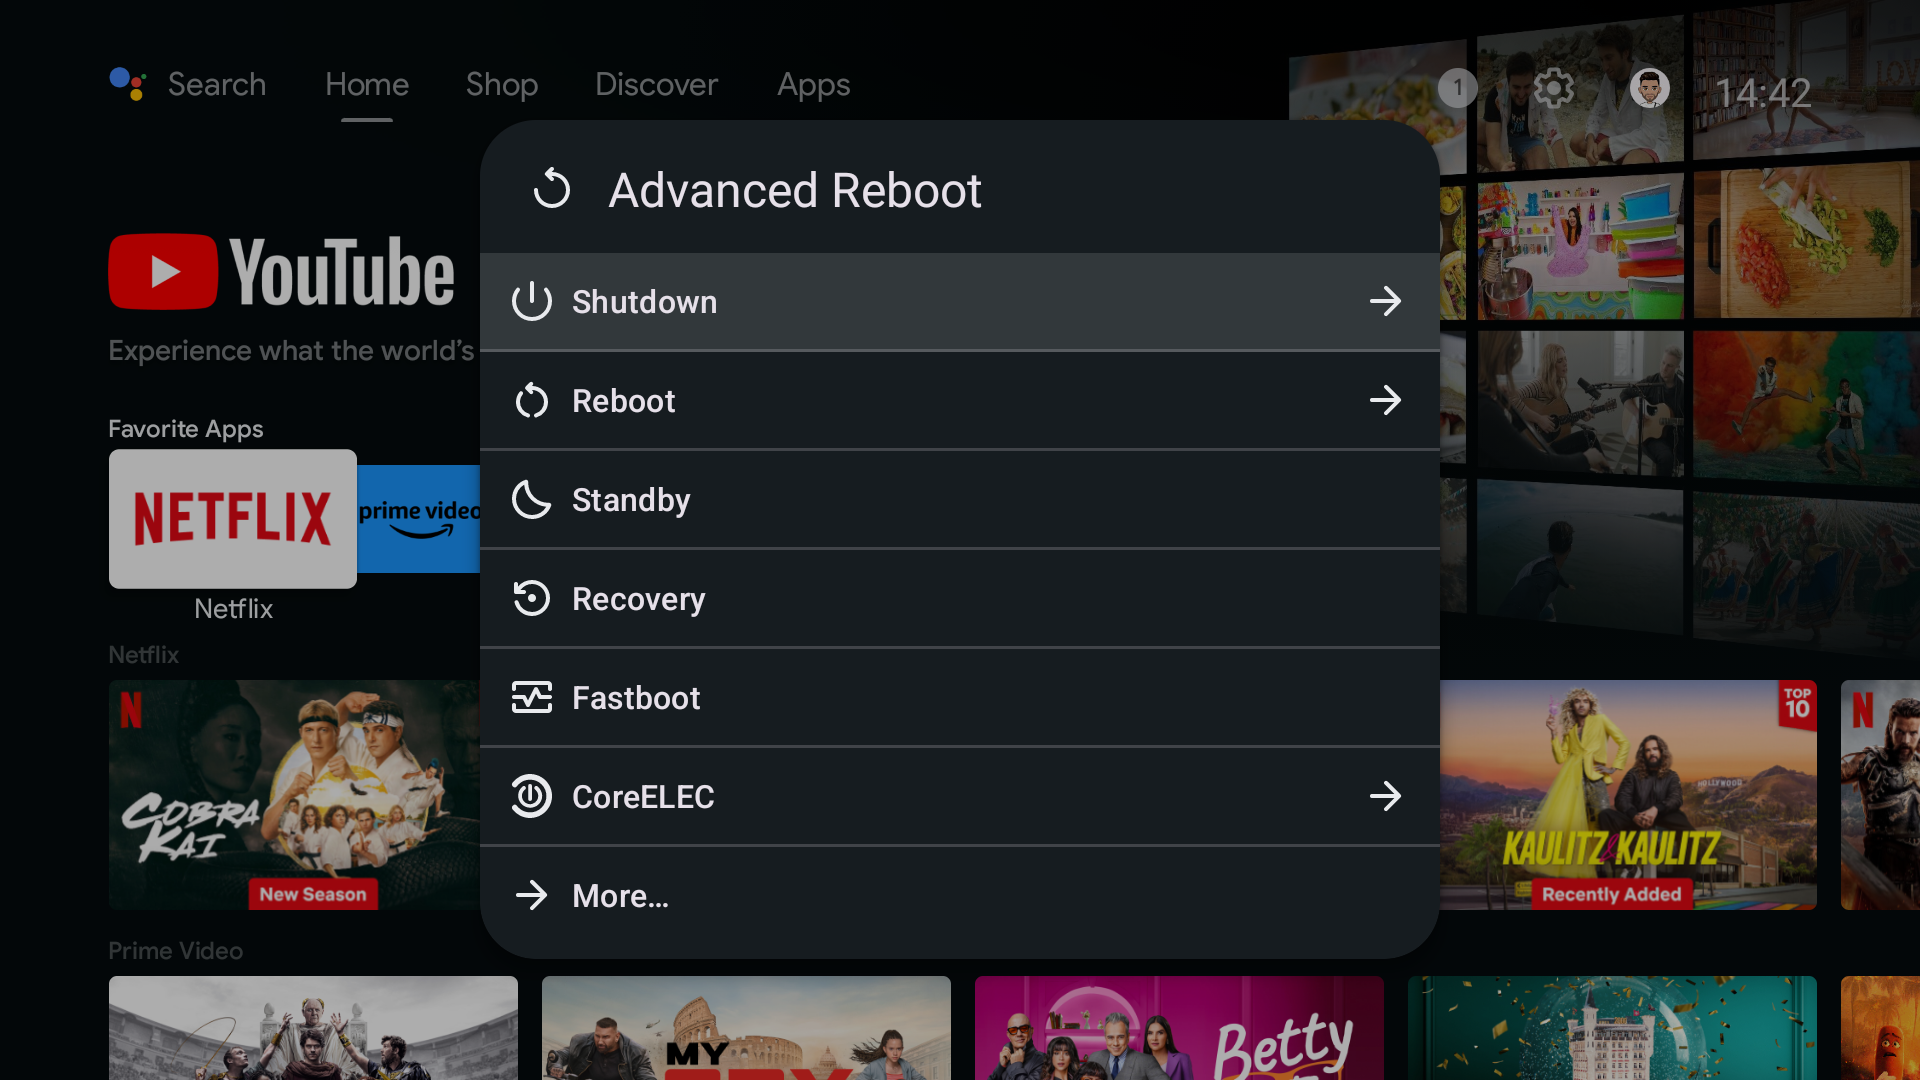Select the Reboot menu entry
Image resolution: width=1920 pixels, height=1080 pixels.
coord(960,400)
